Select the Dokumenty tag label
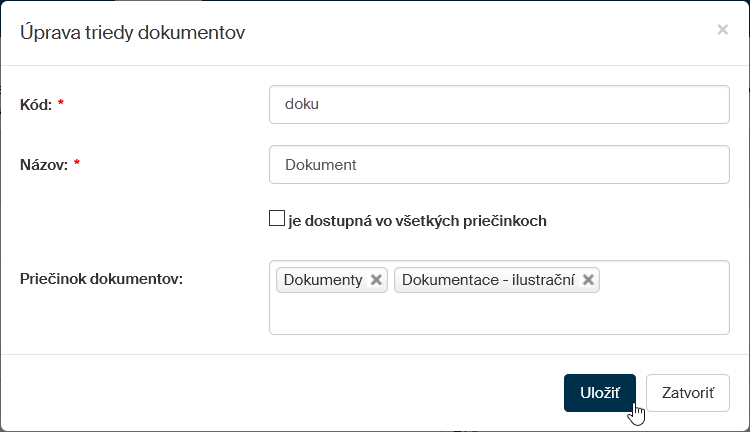Image resolution: width=750 pixels, height=432 pixels. click(x=323, y=281)
